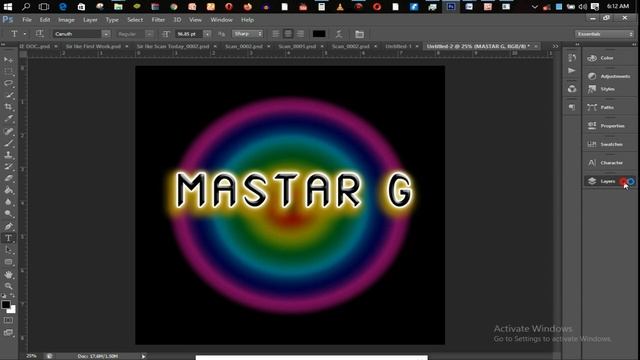This screenshot has width=640, height=360.
Task: Open the Windows Start menu
Action: pos(8,7)
